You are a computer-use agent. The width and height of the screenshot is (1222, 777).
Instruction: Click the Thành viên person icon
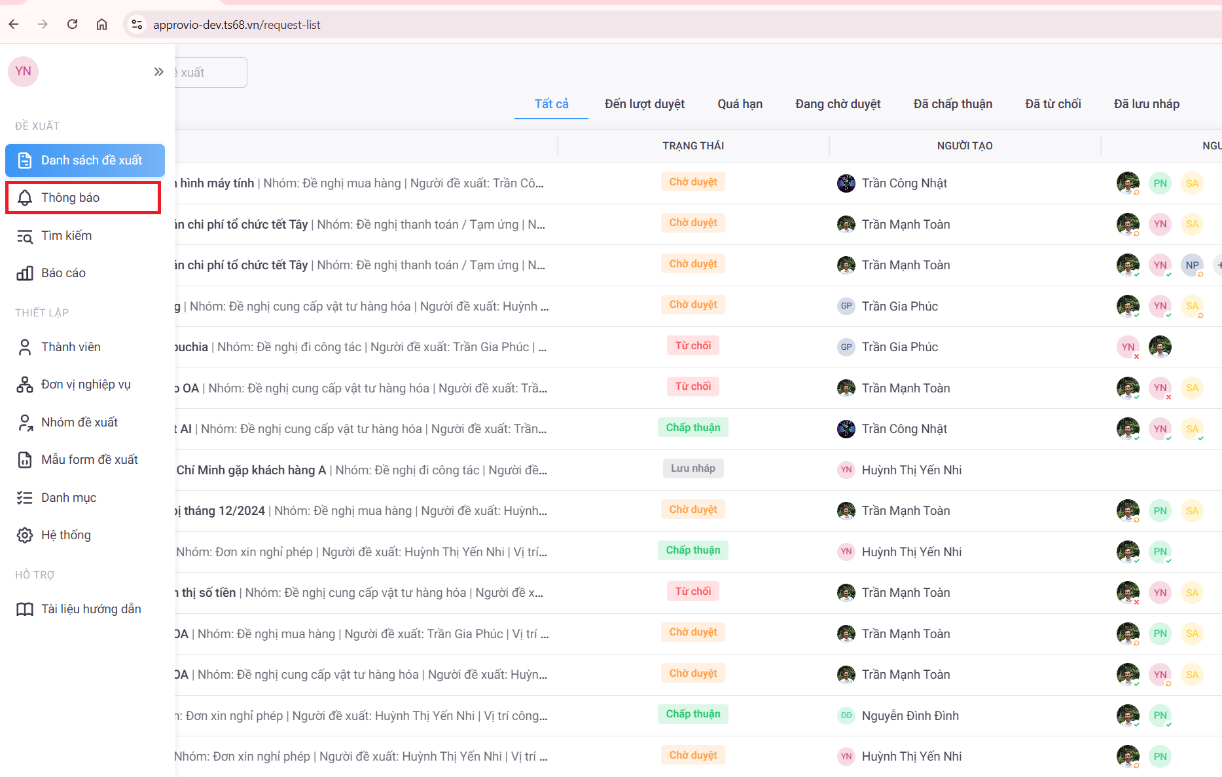pyautogui.click(x=25, y=347)
